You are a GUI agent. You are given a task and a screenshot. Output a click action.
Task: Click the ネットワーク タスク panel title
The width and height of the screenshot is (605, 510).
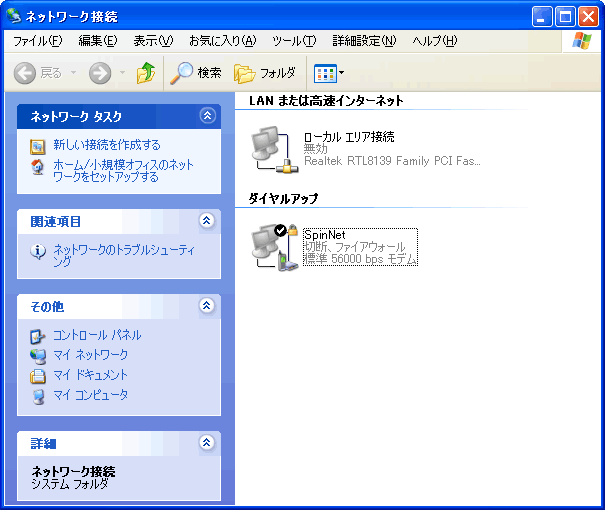tap(76, 116)
